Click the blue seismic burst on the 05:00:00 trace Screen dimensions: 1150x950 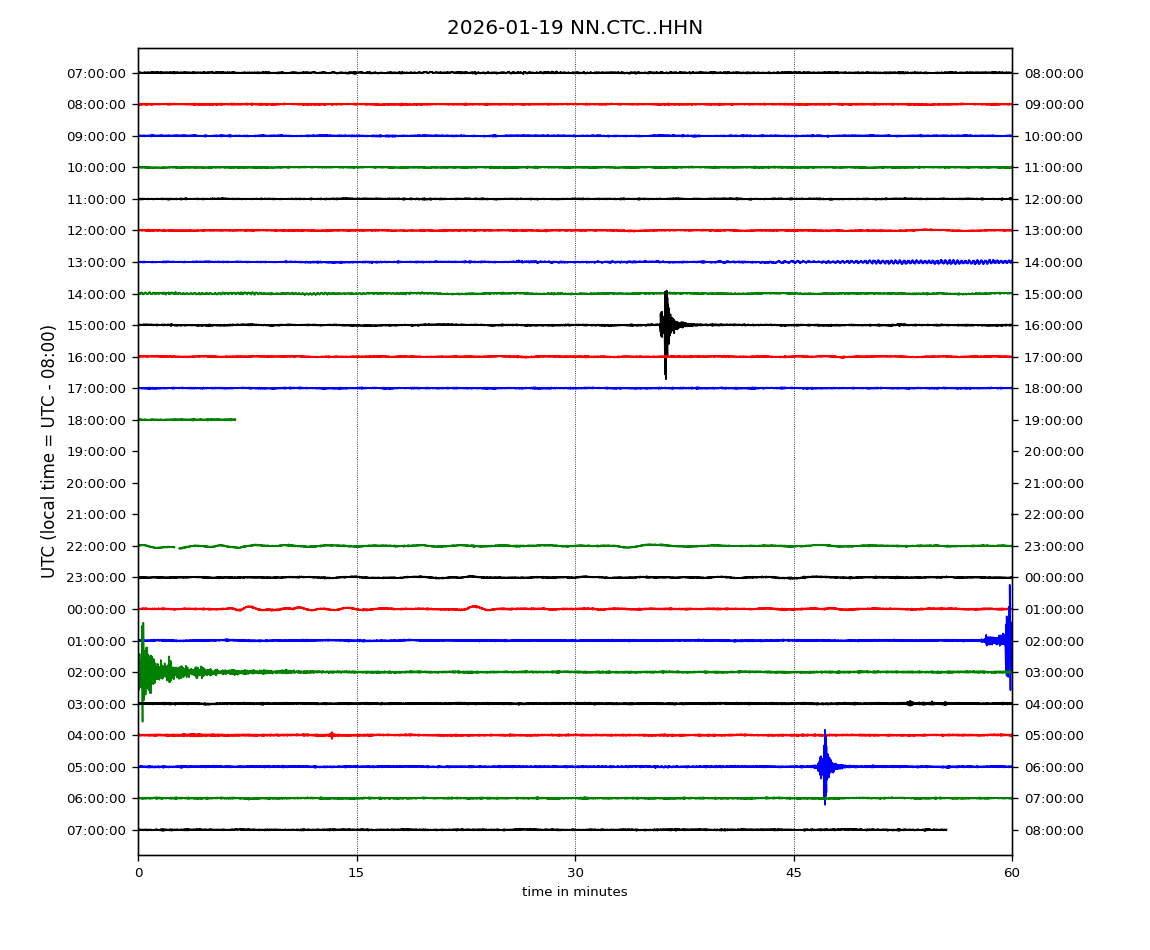[x=825, y=767]
